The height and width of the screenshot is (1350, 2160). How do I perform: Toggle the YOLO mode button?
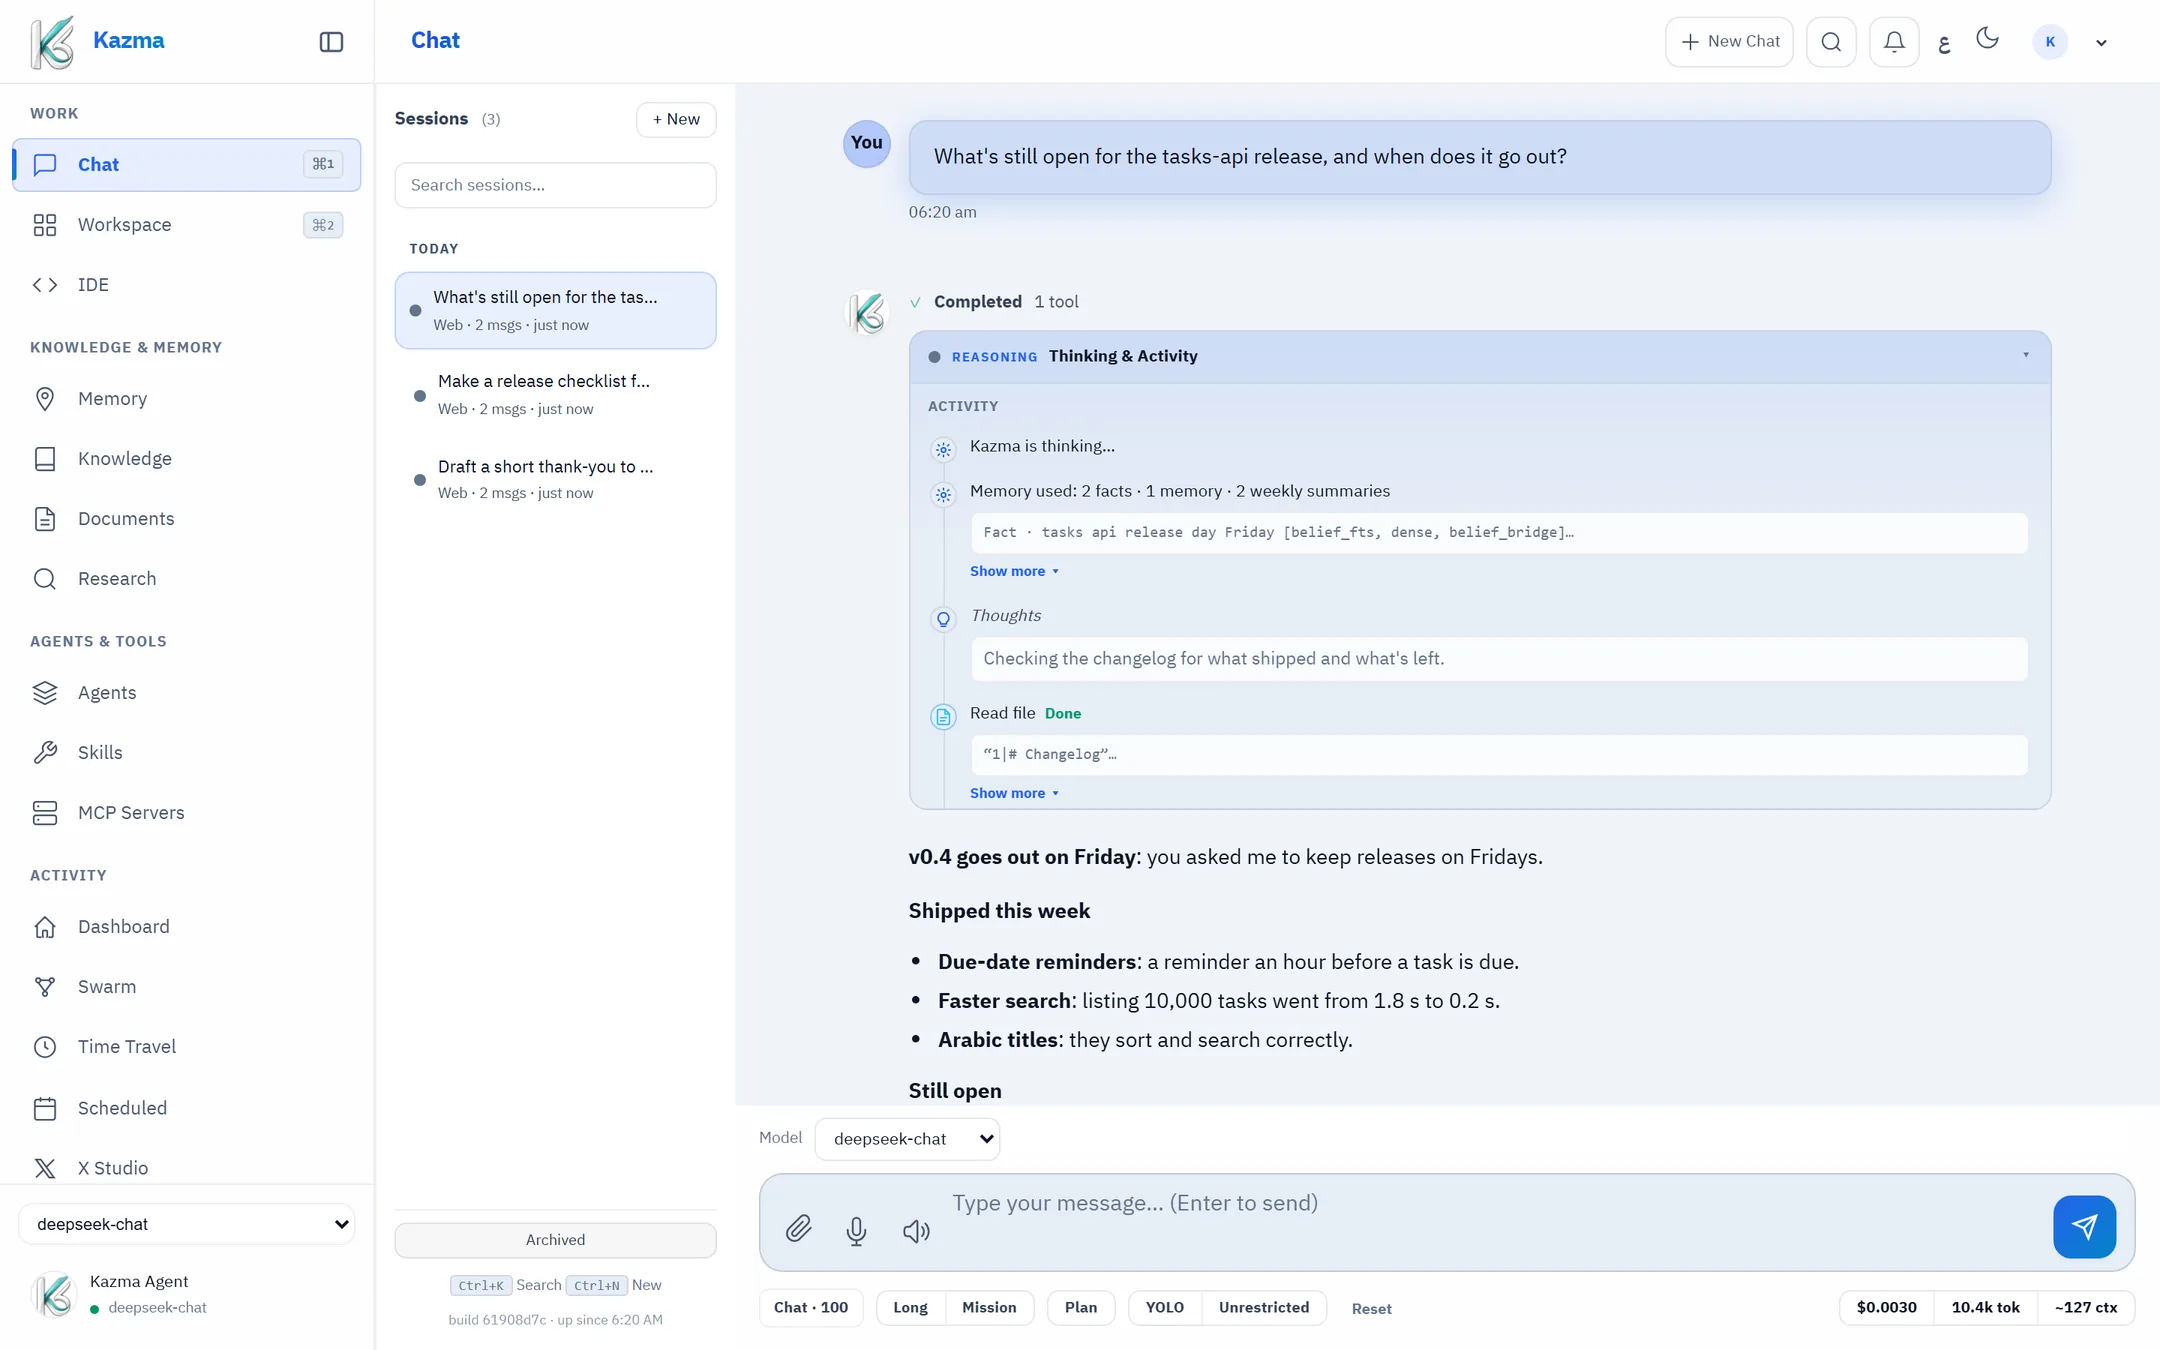1164,1307
